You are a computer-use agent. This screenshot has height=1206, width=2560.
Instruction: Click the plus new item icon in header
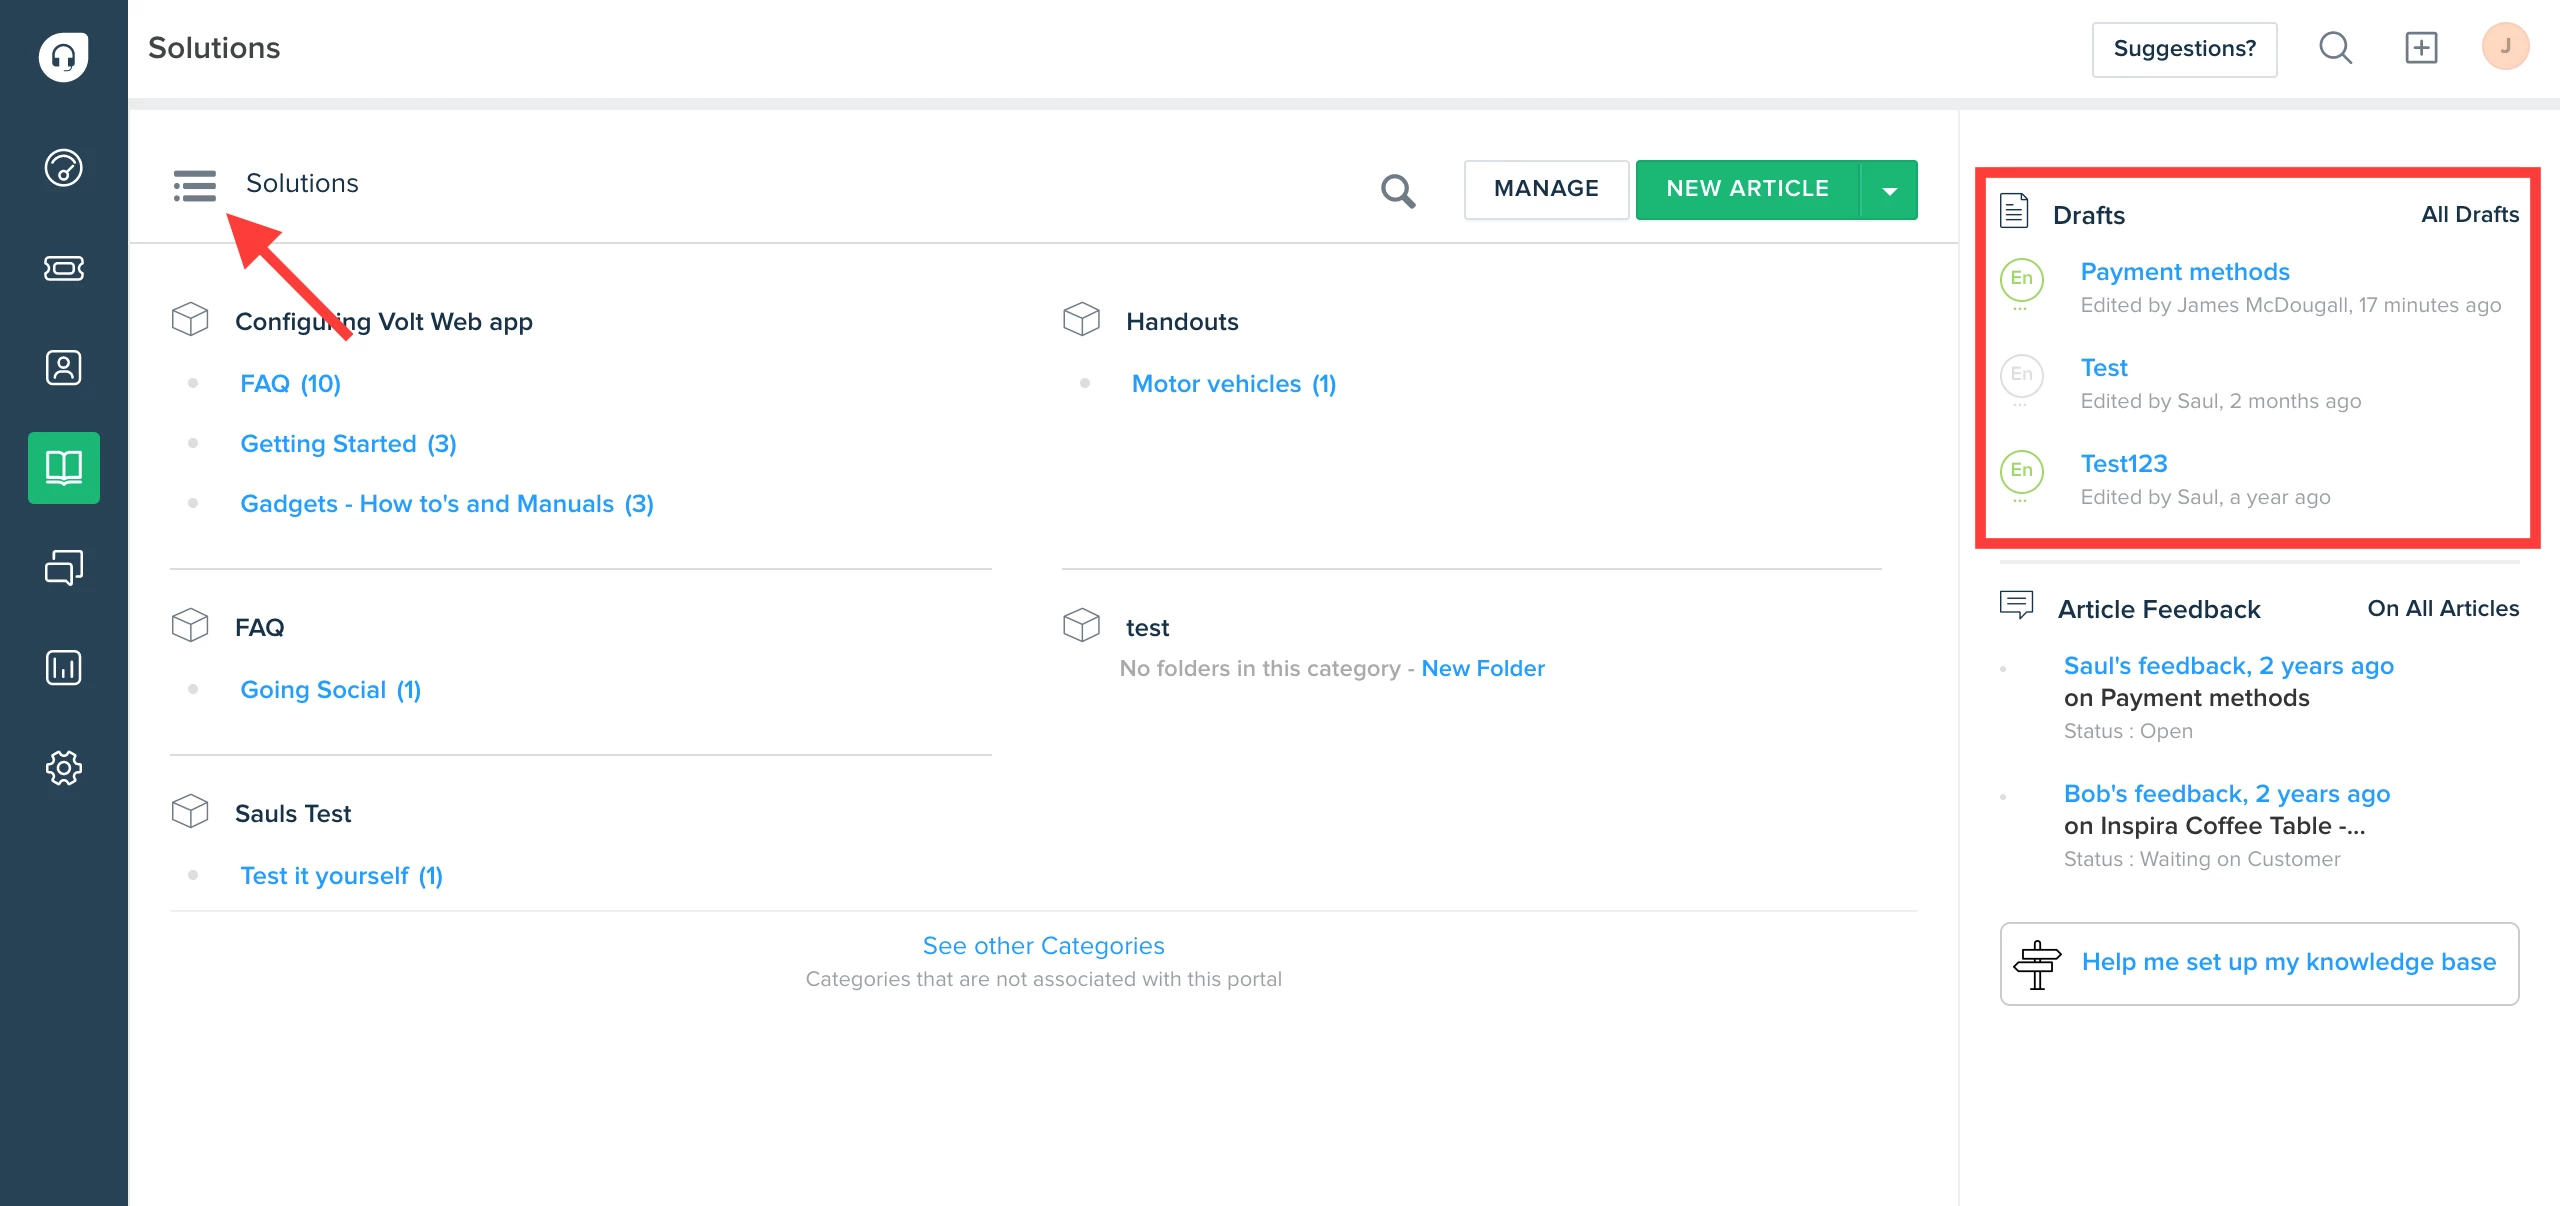tap(2421, 48)
